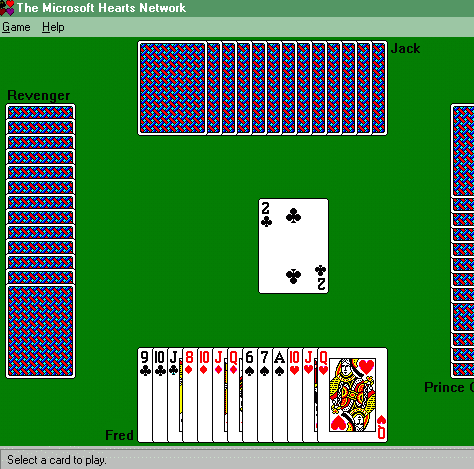Play the 10 of diamonds
This screenshot has width=474, height=469.
205,395
